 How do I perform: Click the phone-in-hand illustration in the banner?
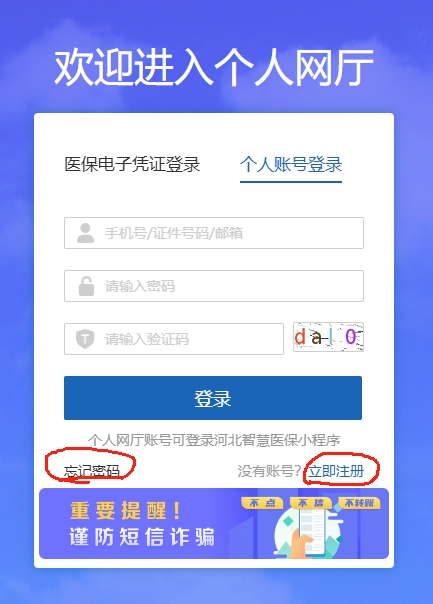308,532
